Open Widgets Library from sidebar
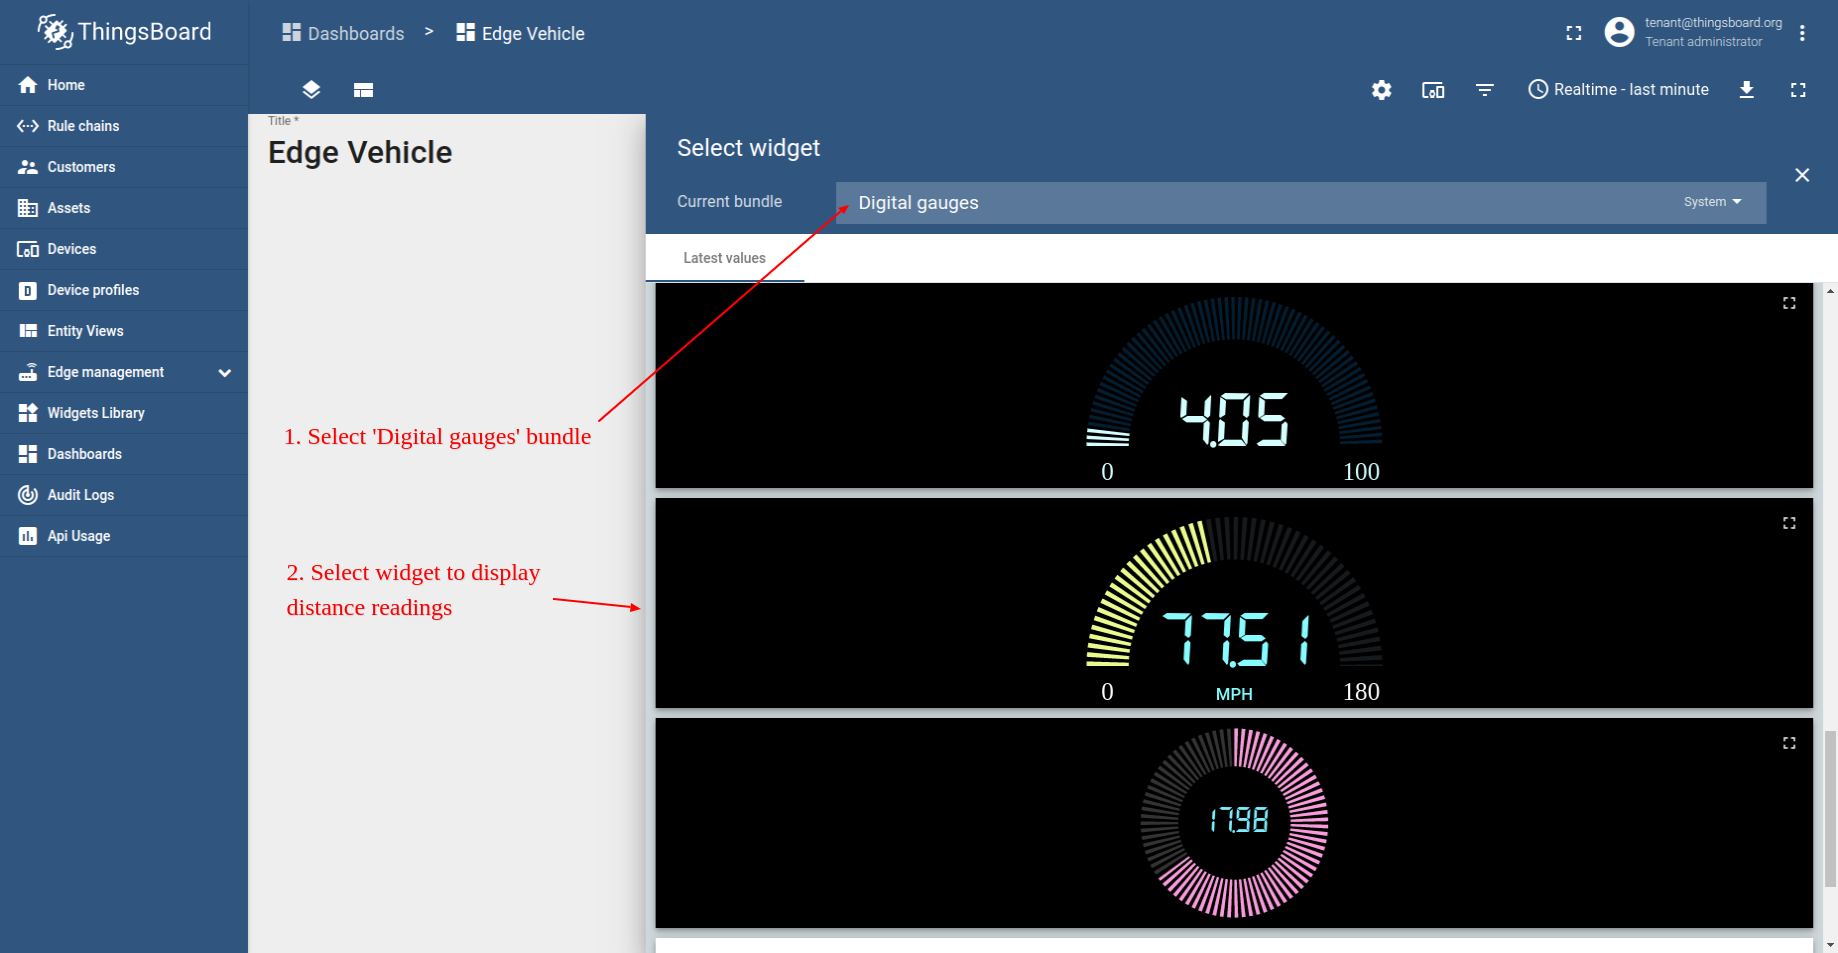Viewport: 1838px width, 953px height. tap(124, 413)
